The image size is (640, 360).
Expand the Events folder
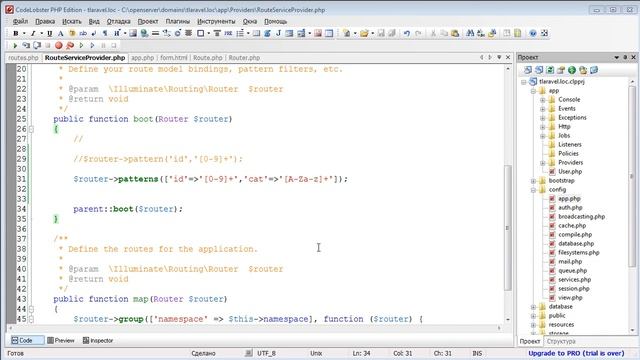(x=542, y=109)
